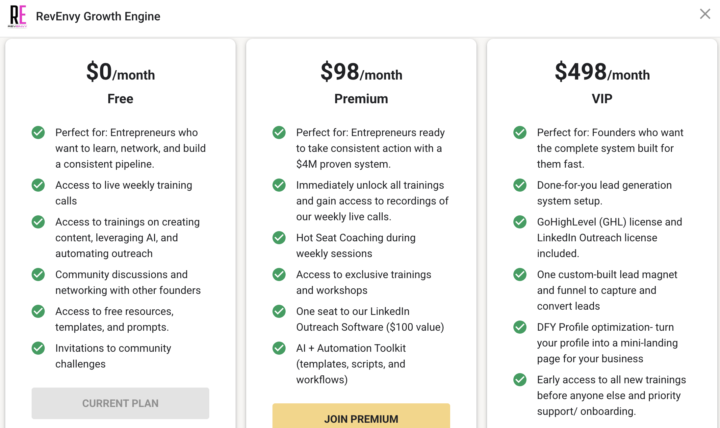
Task: Click the $498/month price text
Action: (x=602, y=72)
